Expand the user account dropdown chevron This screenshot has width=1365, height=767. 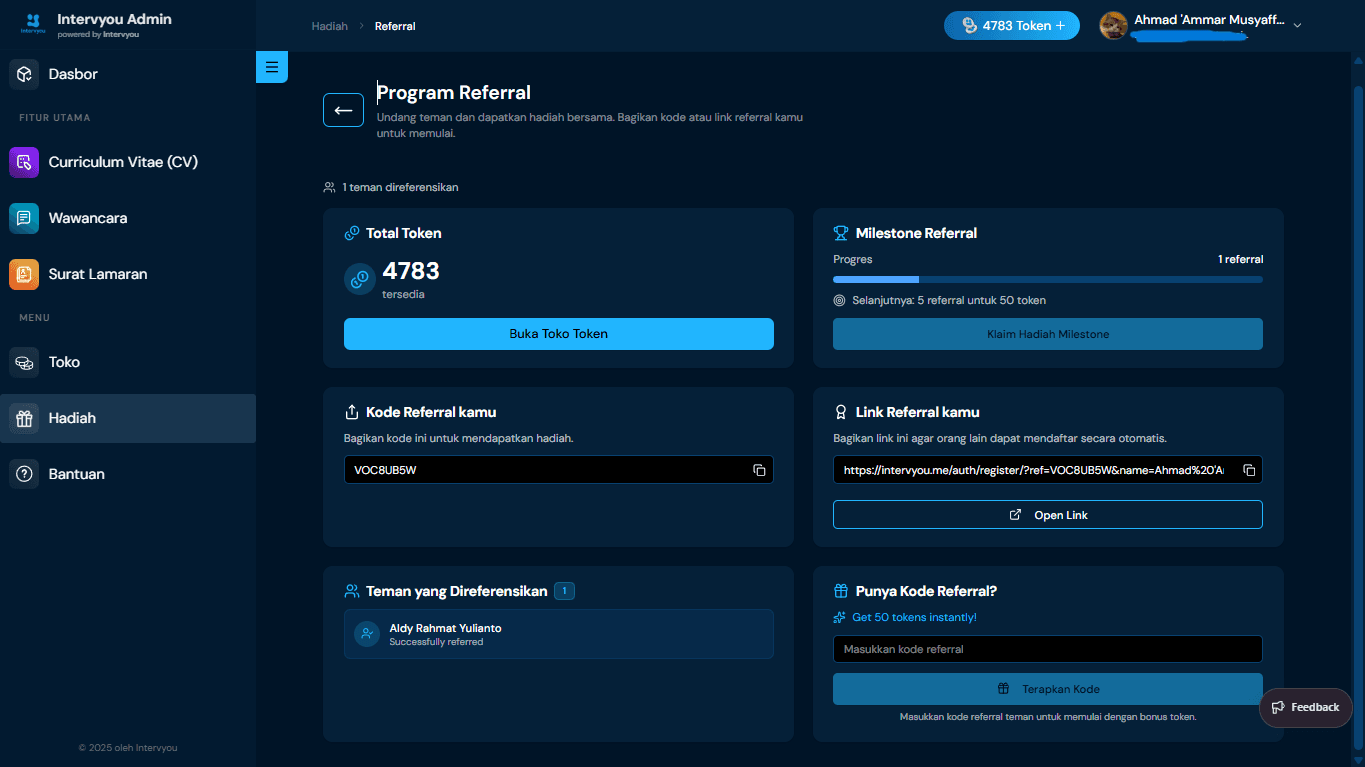click(x=1297, y=26)
